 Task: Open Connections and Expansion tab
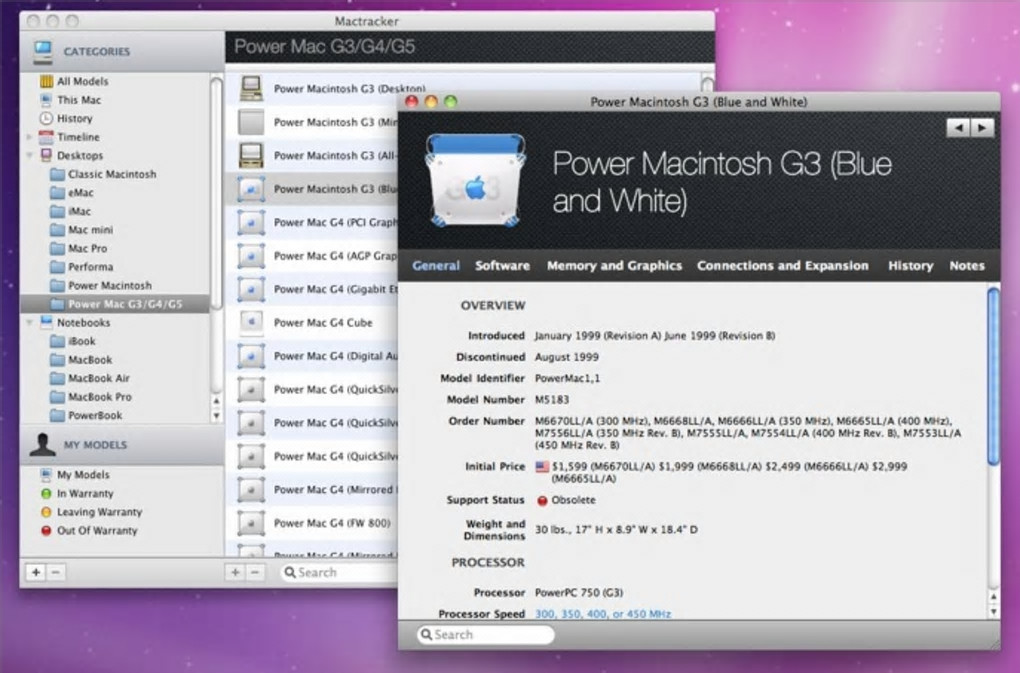pyautogui.click(x=783, y=266)
